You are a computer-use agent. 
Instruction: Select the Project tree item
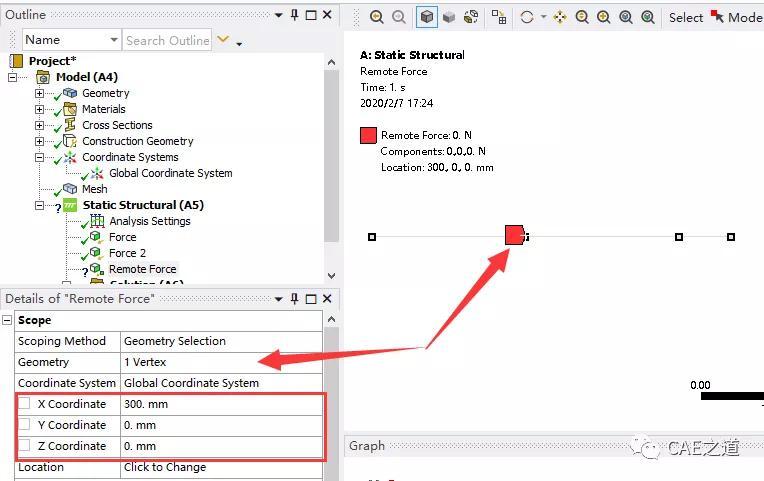52,61
